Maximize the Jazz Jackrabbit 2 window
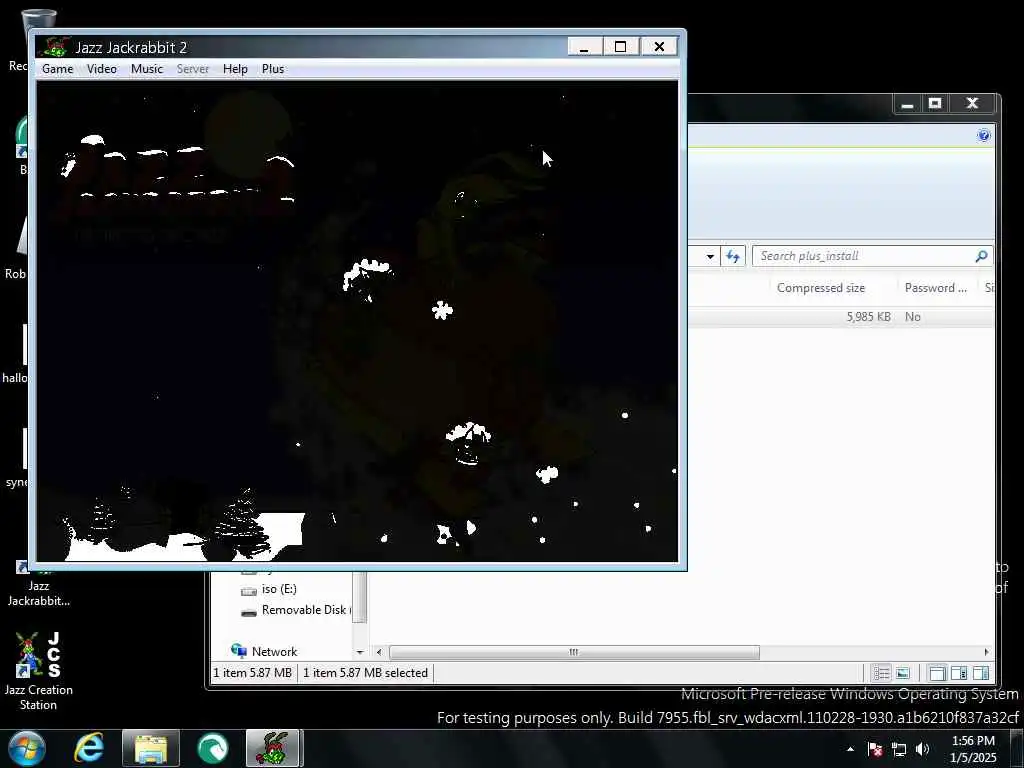Image resolution: width=1024 pixels, height=768 pixels. click(x=620, y=46)
